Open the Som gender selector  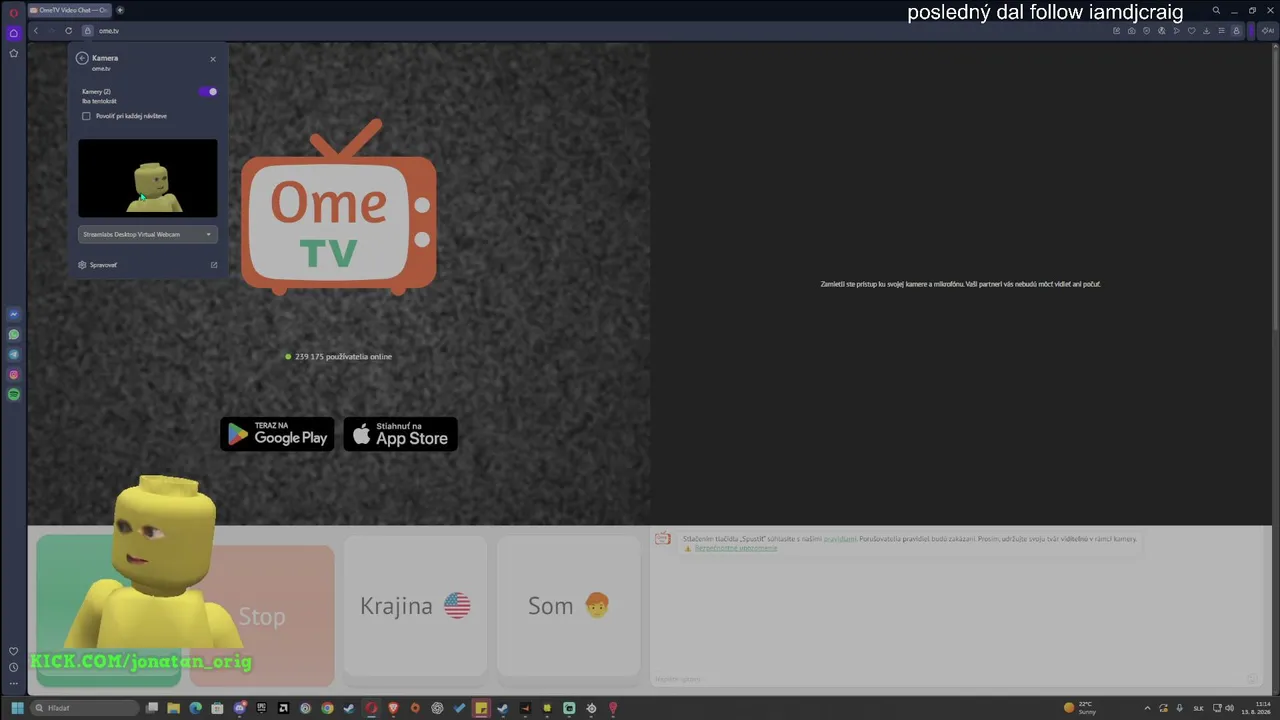click(568, 606)
